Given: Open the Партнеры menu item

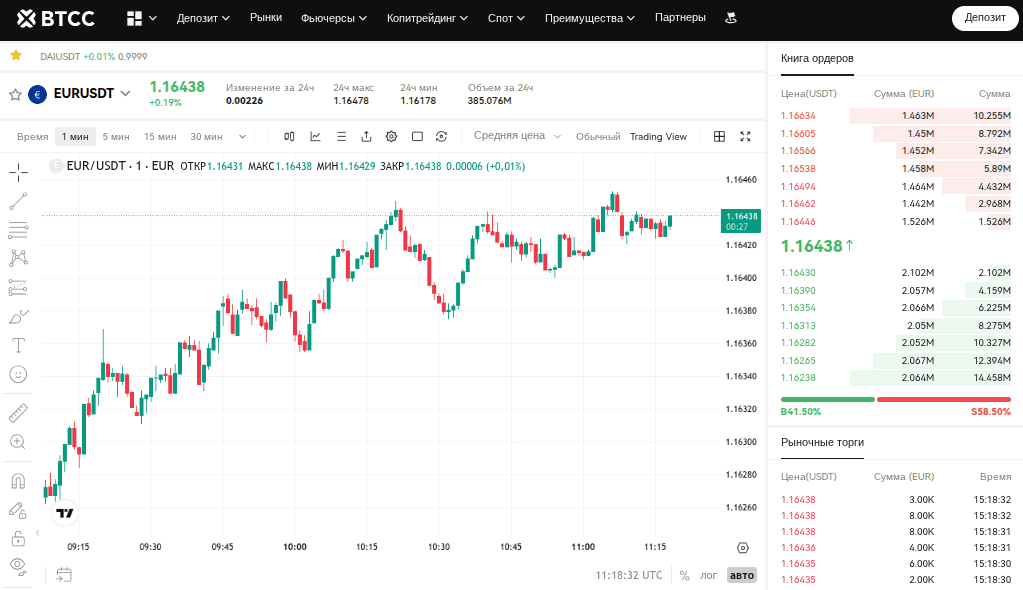Looking at the screenshot, I should pyautogui.click(x=680, y=18).
